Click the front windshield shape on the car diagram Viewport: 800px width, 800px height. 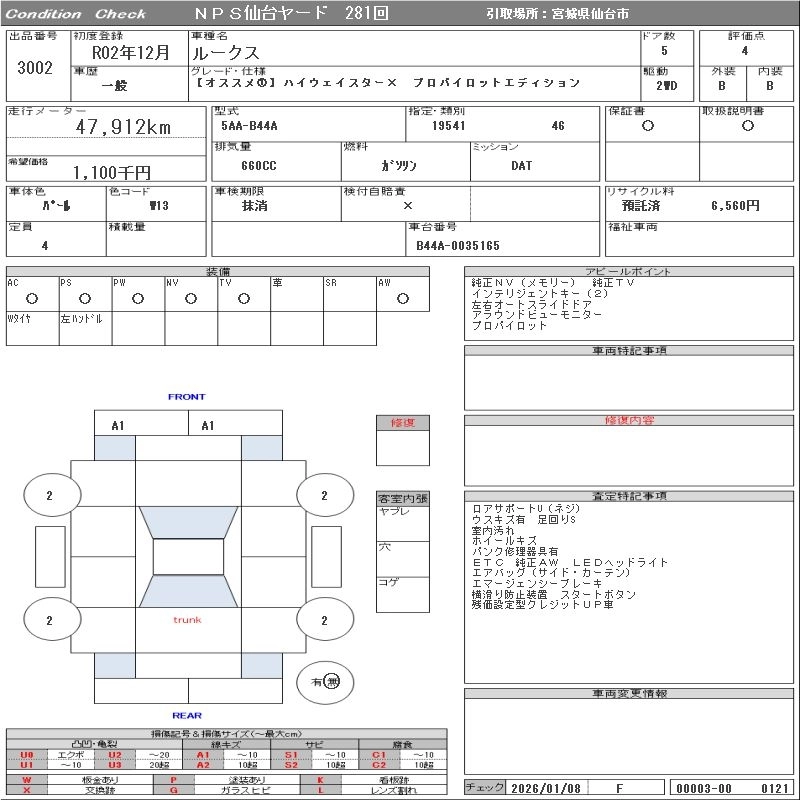(187, 523)
